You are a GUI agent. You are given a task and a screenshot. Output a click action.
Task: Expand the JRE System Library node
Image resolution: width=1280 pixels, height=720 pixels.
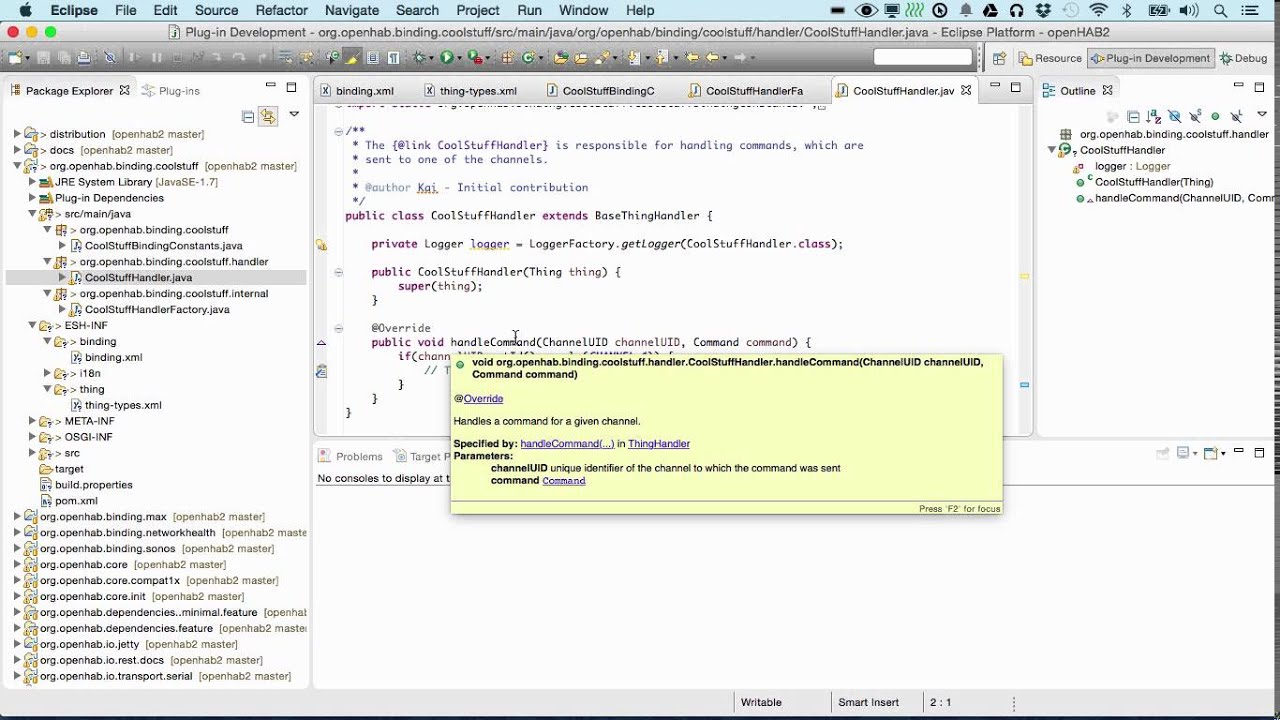(32, 182)
